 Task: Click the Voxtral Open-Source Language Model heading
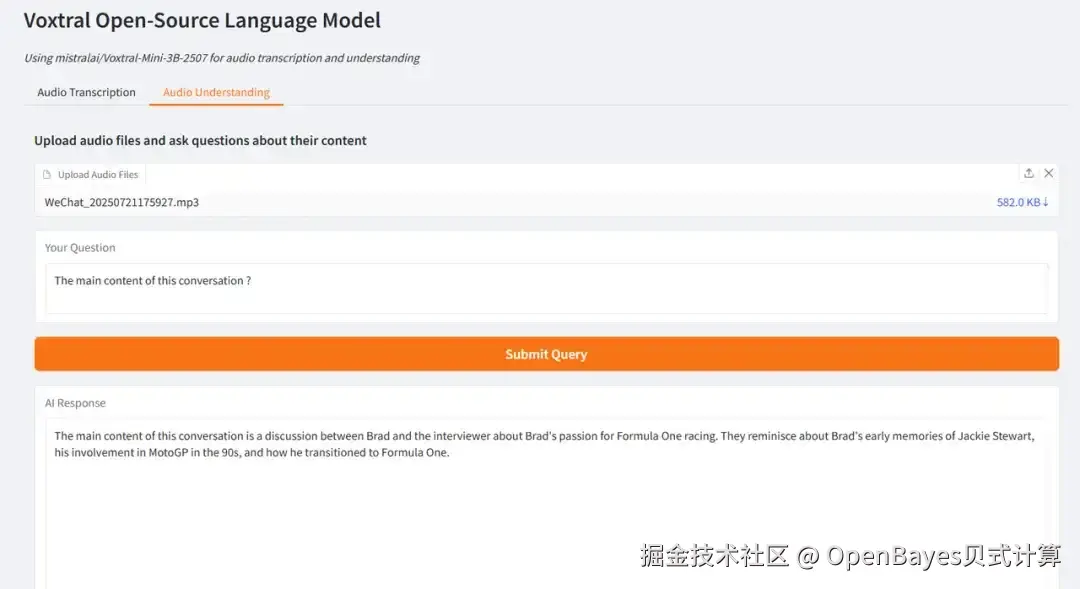pyautogui.click(x=202, y=20)
